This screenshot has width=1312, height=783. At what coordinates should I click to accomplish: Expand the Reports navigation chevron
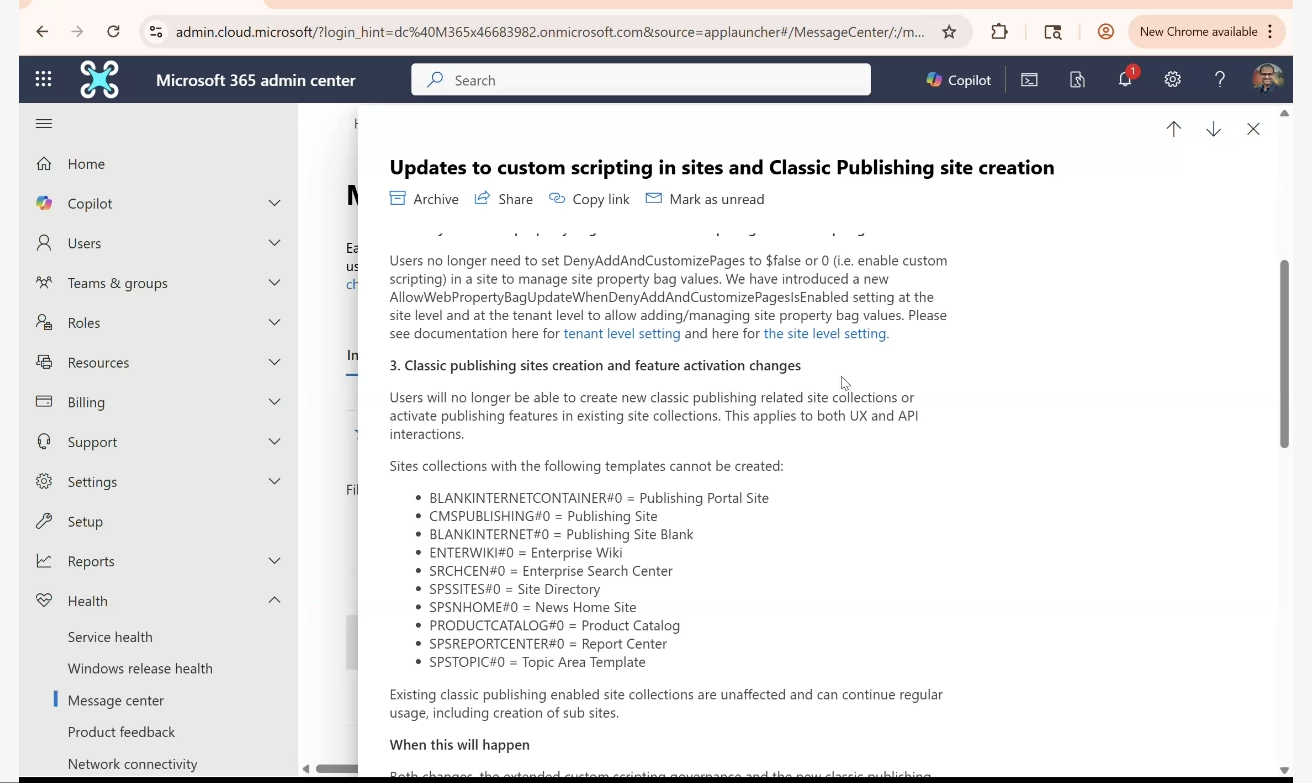[275, 561]
